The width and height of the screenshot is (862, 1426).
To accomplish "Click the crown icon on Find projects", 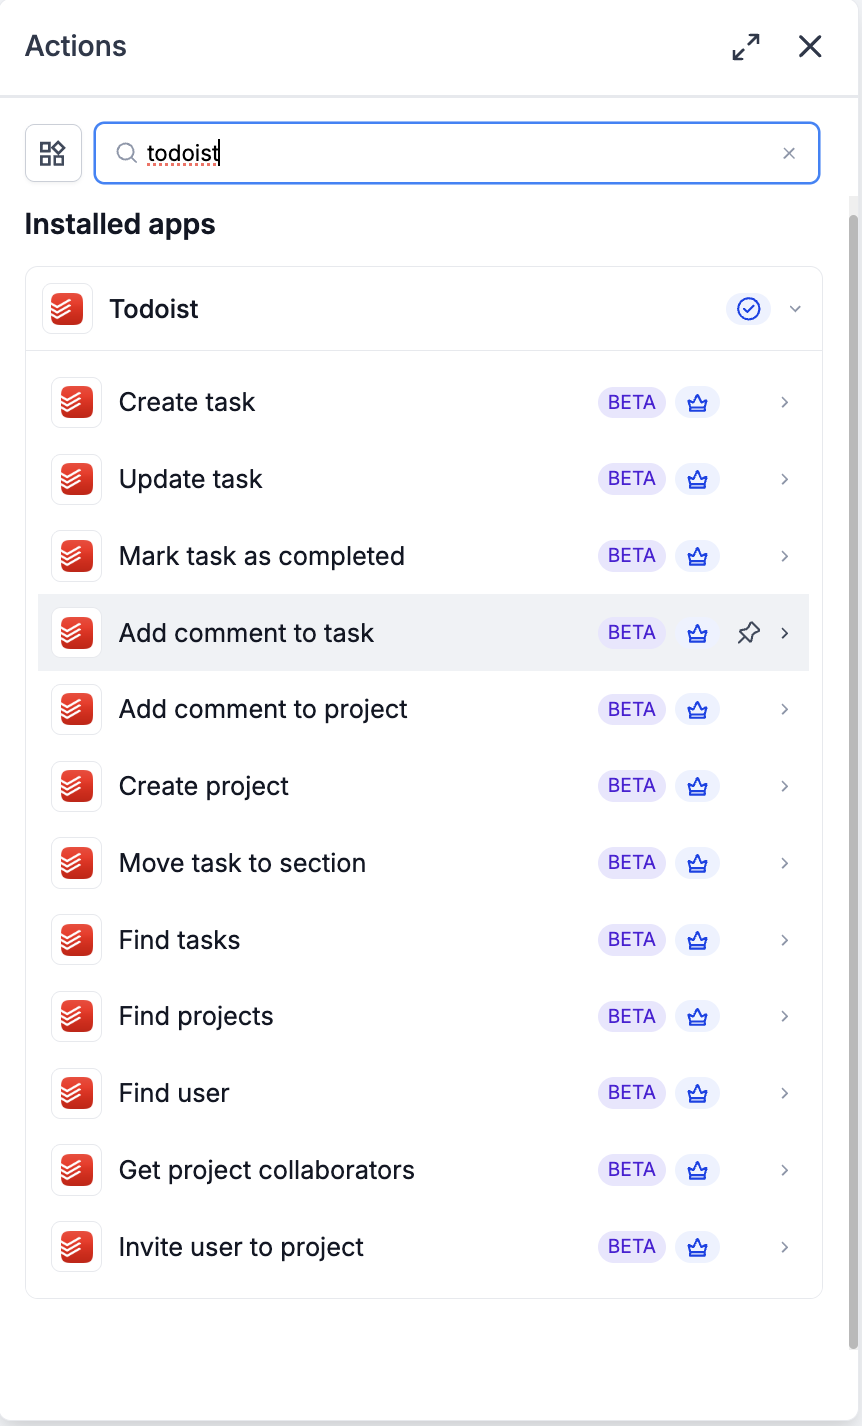I will (x=698, y=1016).
